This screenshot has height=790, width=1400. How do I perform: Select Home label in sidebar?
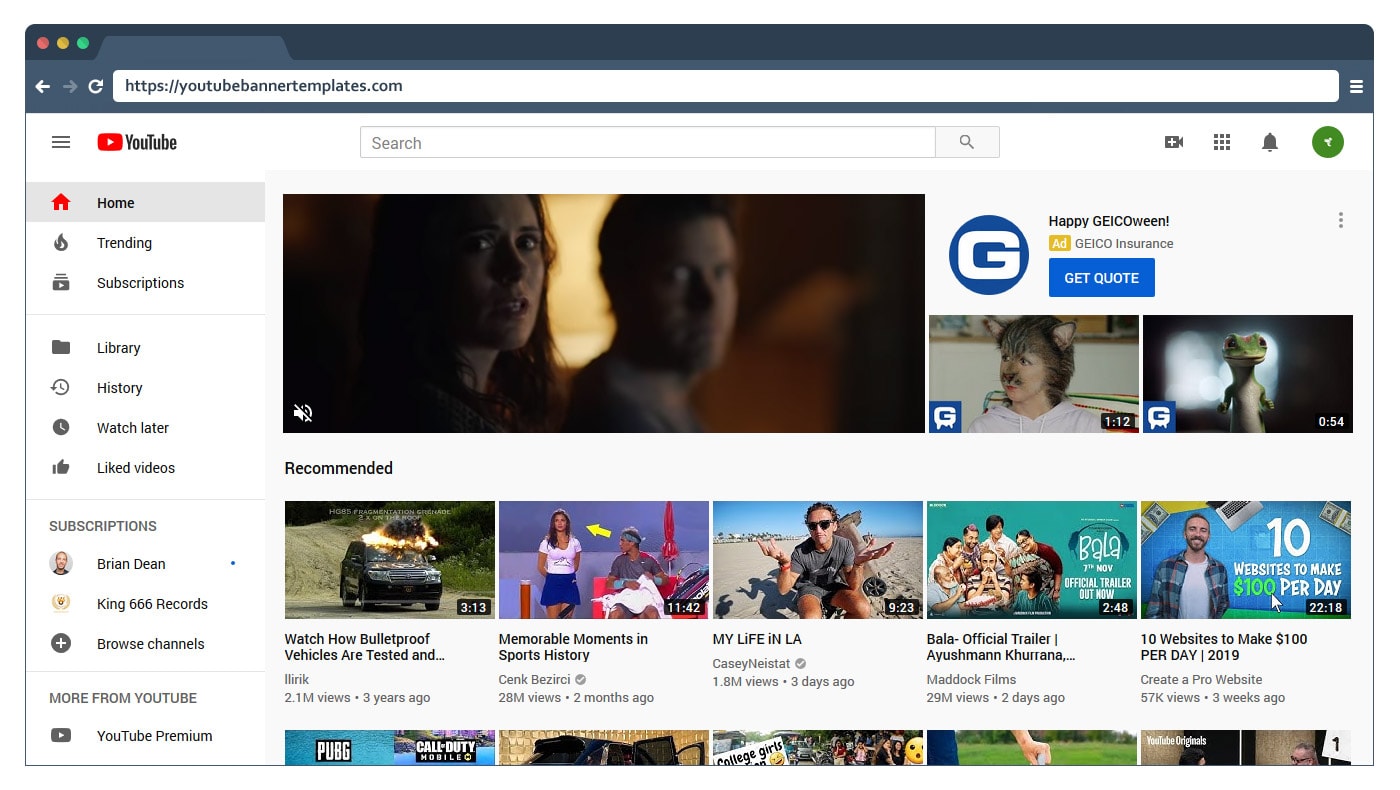pos(115,203)
